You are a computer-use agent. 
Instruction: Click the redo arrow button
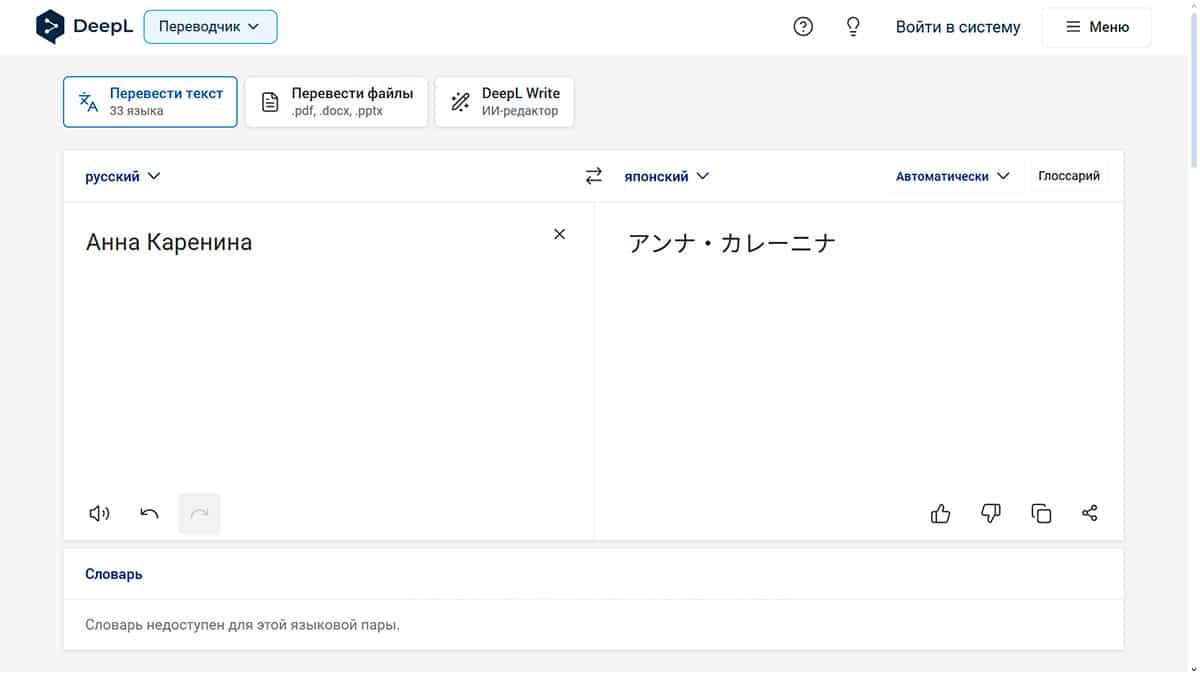pyautogui.click(x=199, y=514)
